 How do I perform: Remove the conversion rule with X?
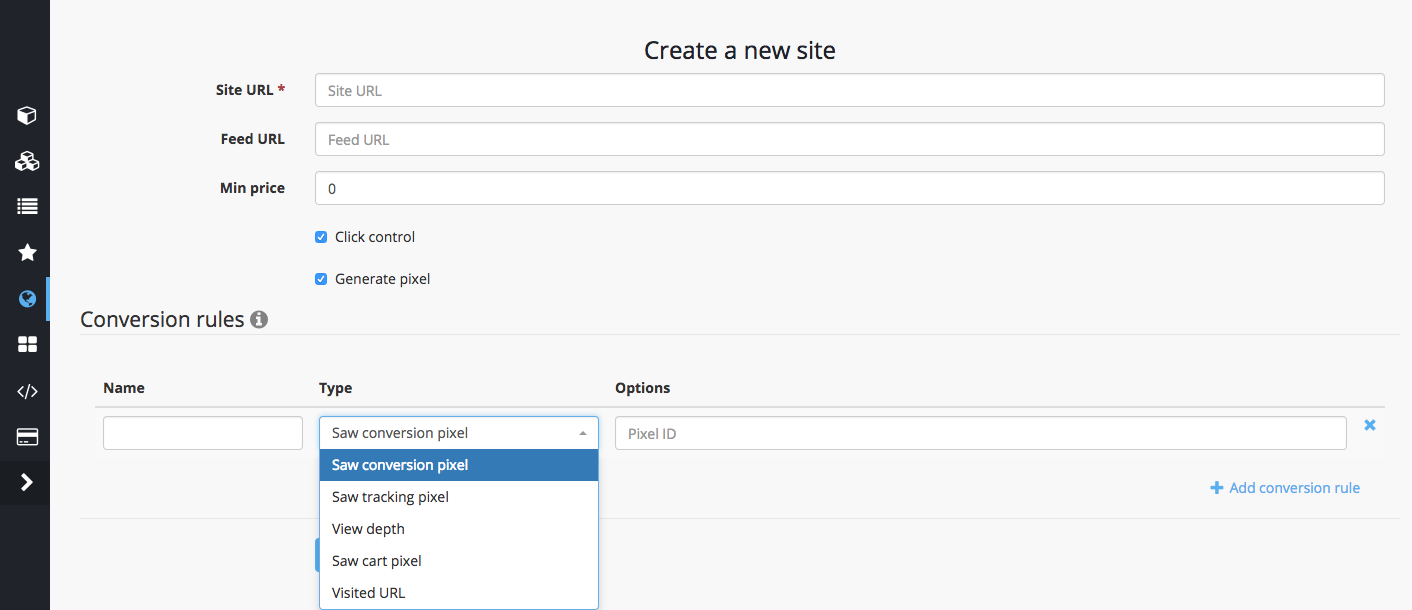click(x=1370, y=425)
